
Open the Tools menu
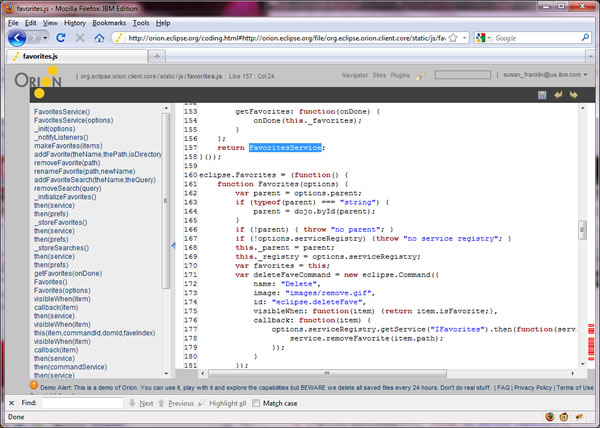coord(141,21)
